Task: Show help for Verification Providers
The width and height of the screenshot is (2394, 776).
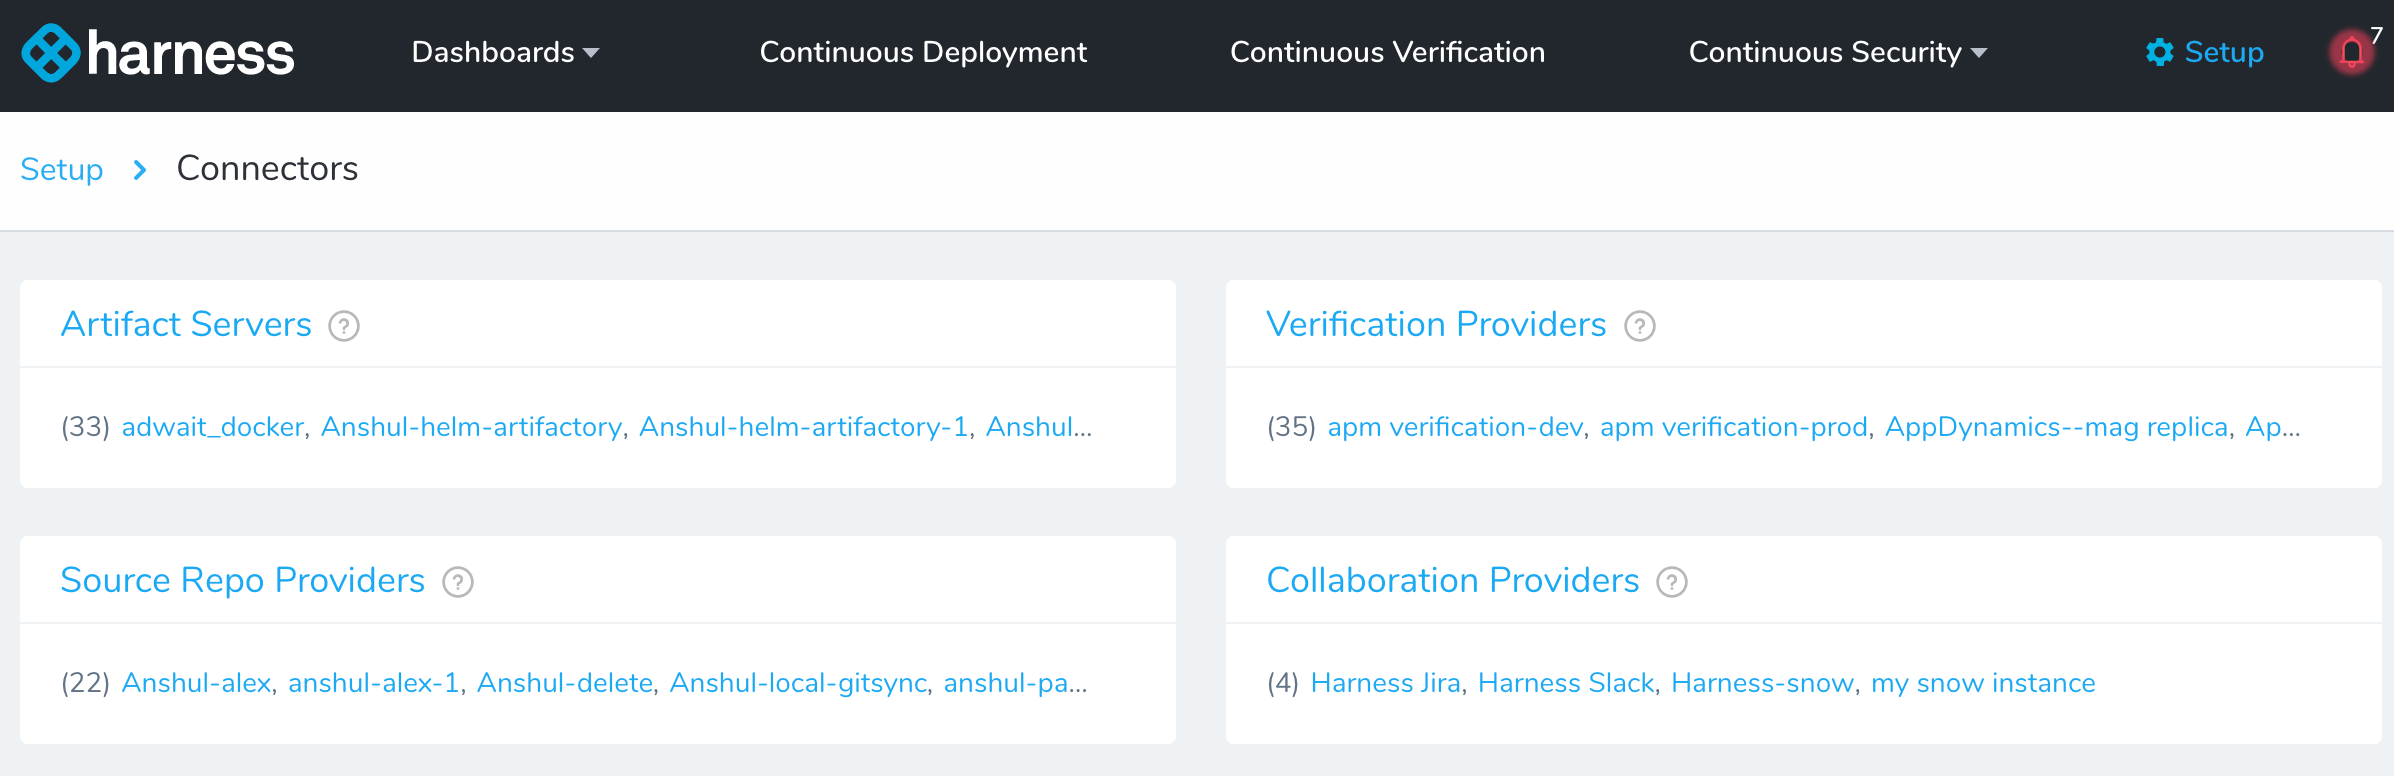Action: pos(1640,326)
